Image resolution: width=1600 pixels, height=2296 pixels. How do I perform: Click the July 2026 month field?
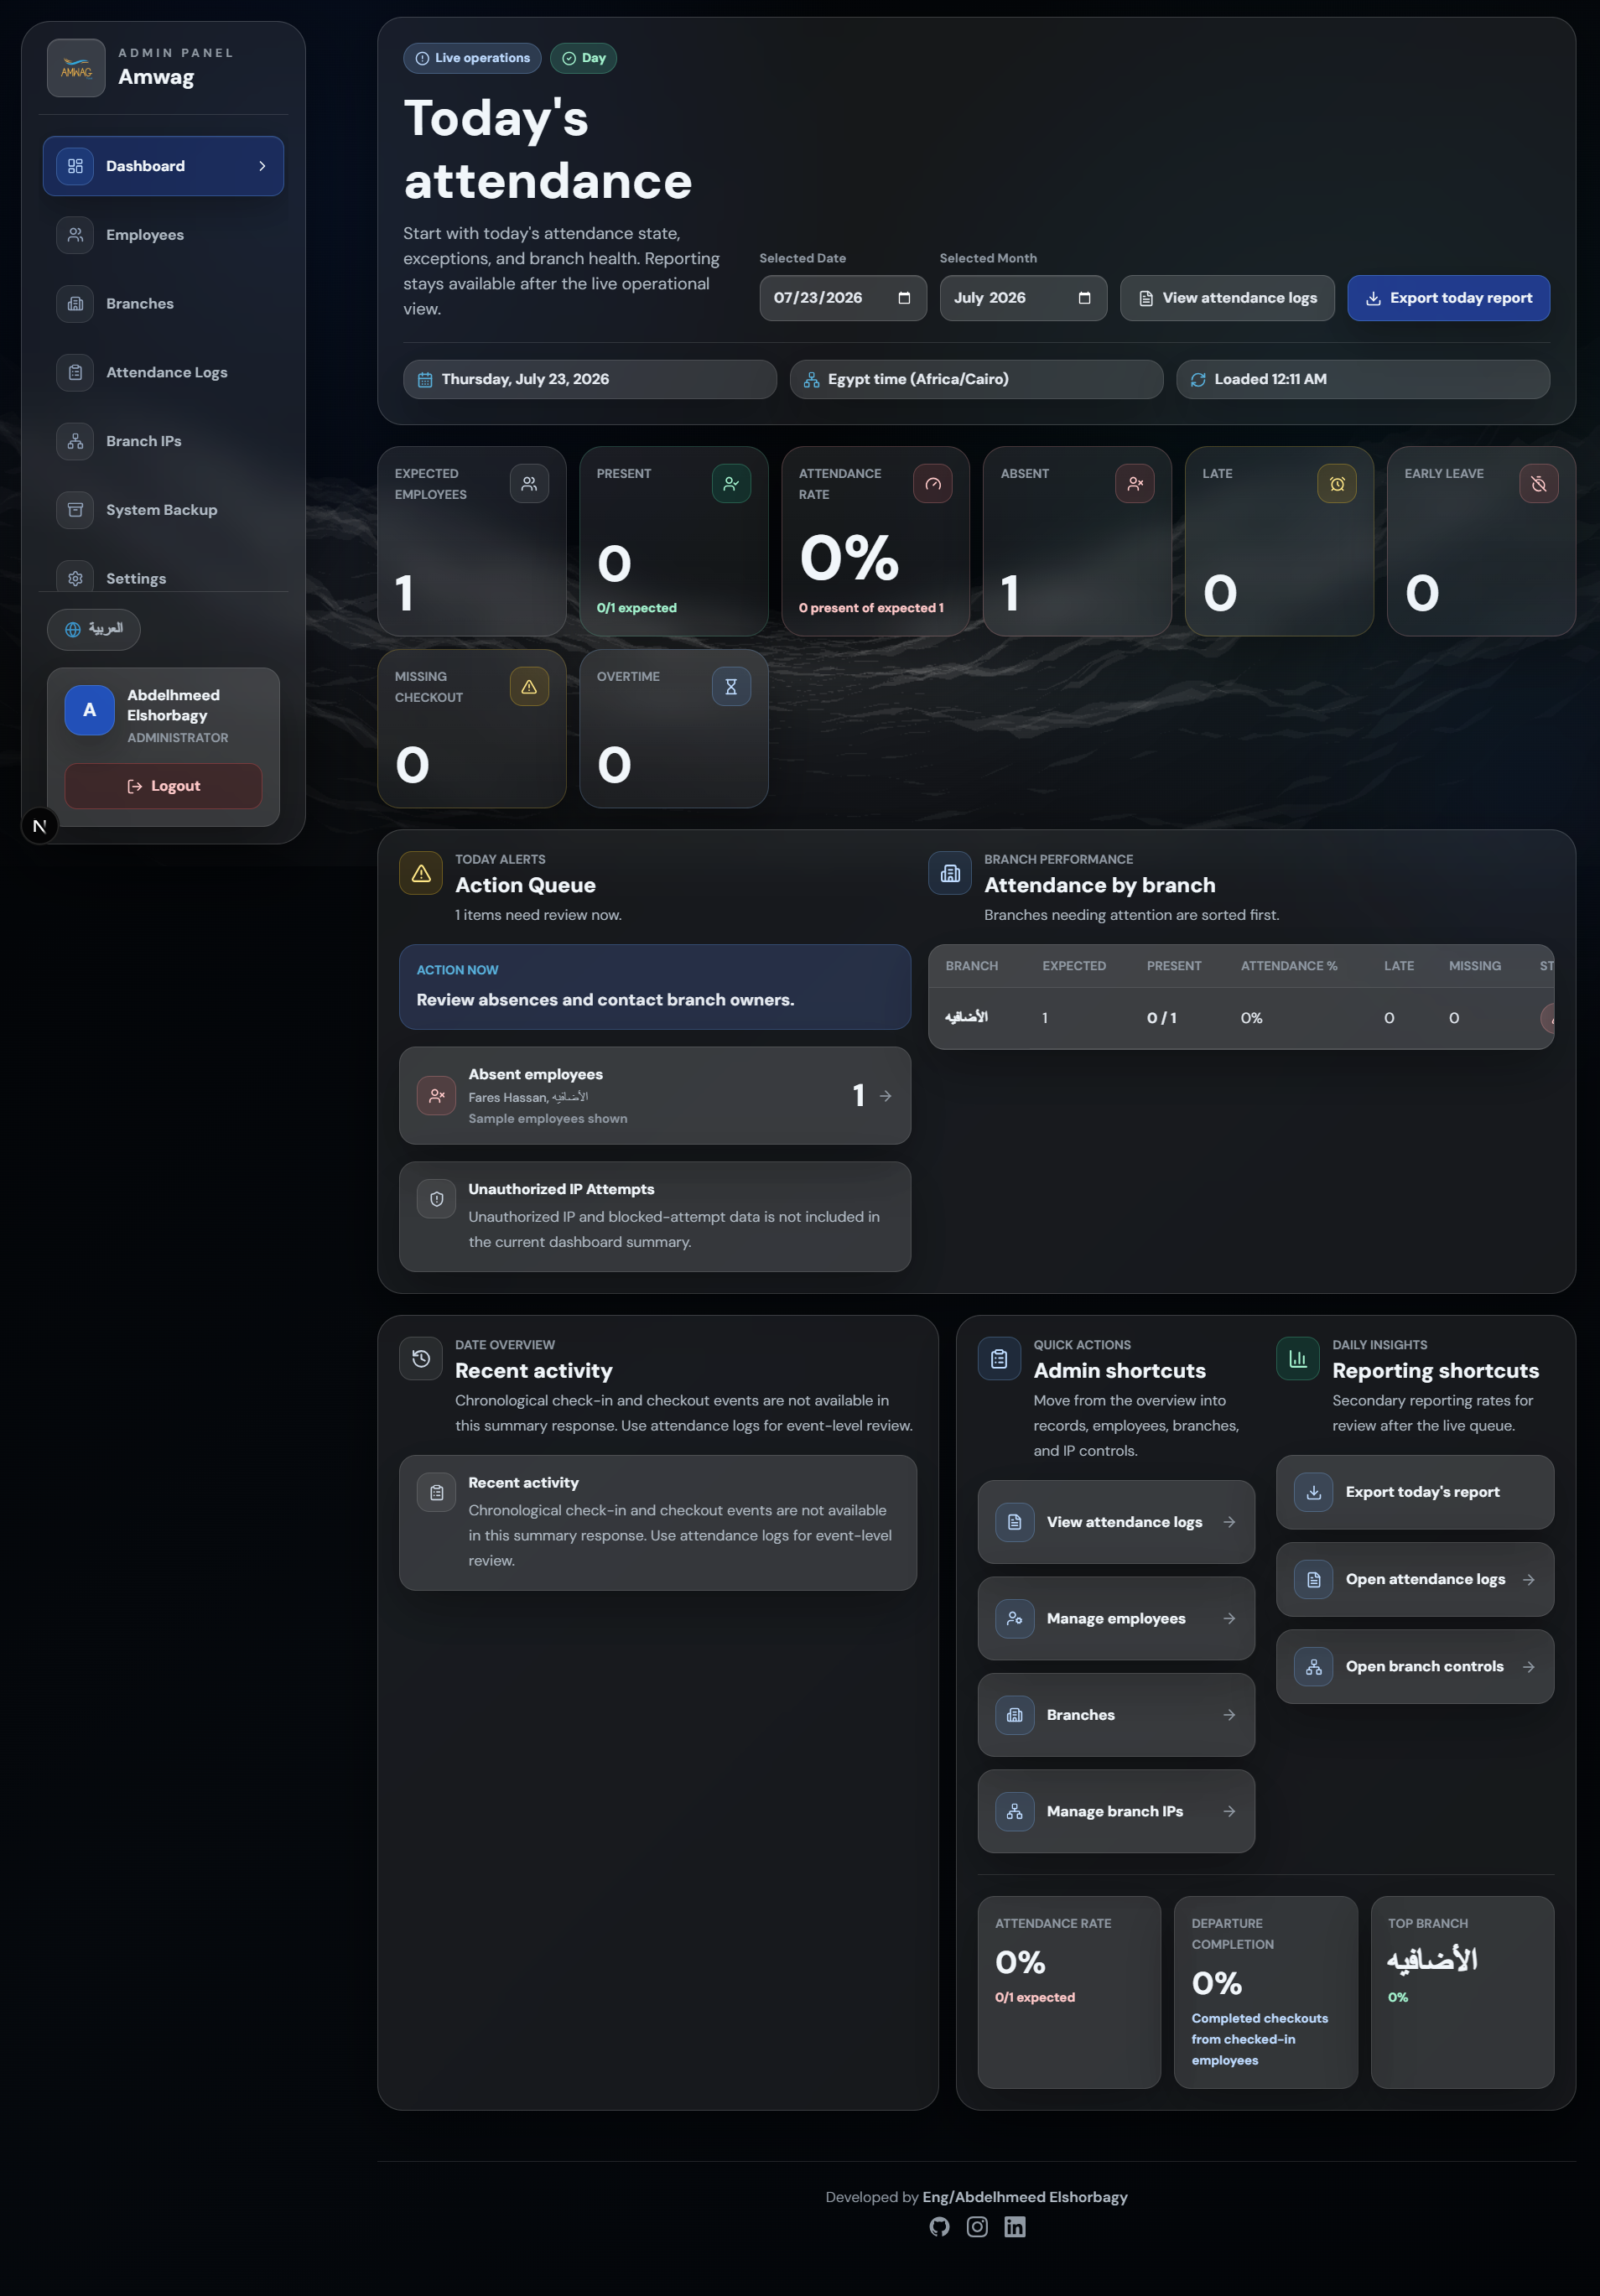[x=1023, y=298]
